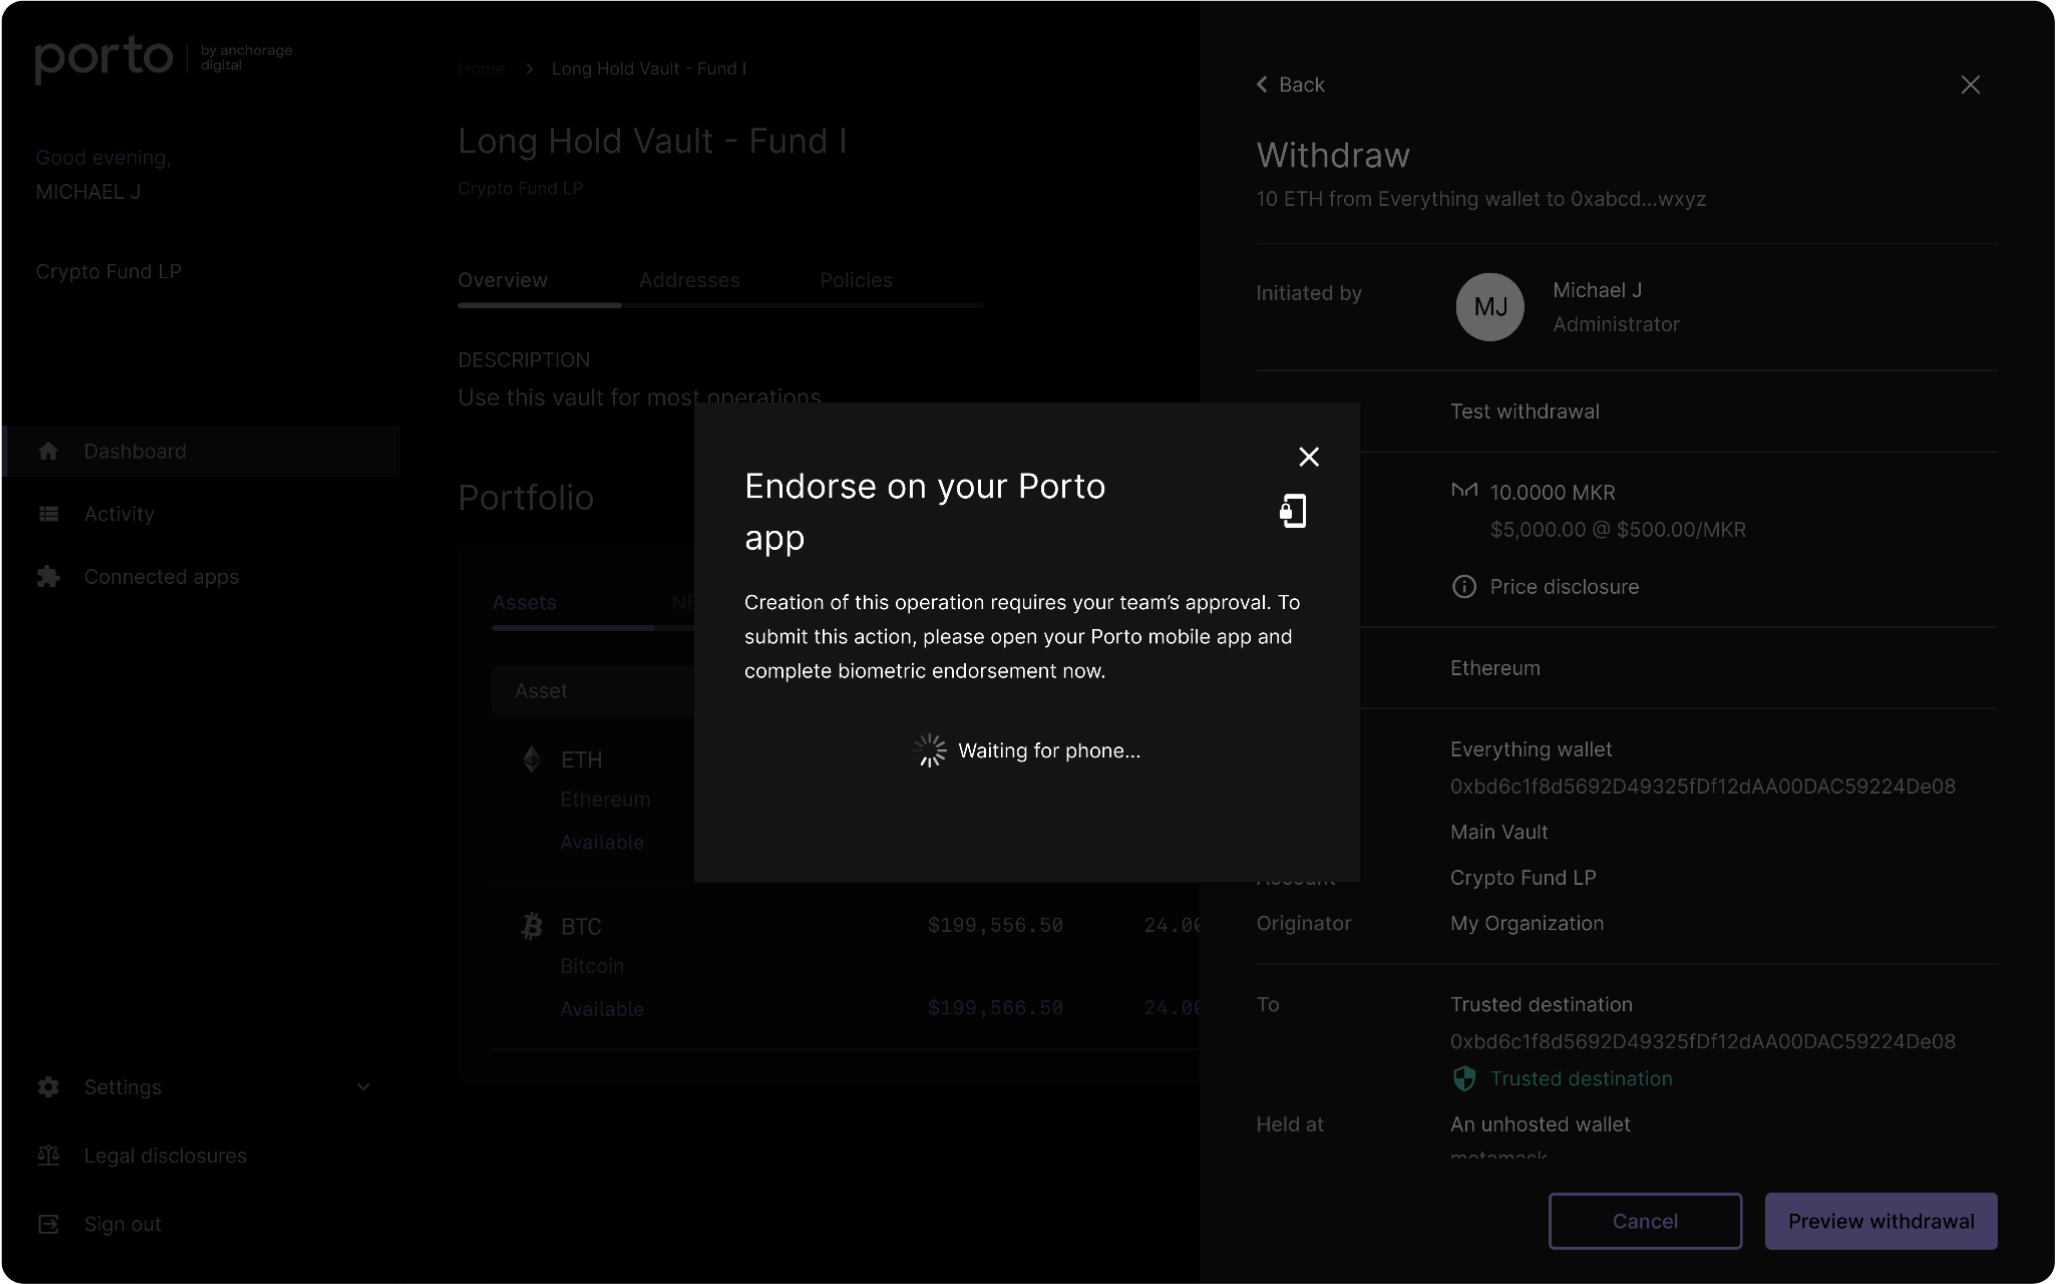Click the Legal disclosures scales icon

[x=48, y=1156]
